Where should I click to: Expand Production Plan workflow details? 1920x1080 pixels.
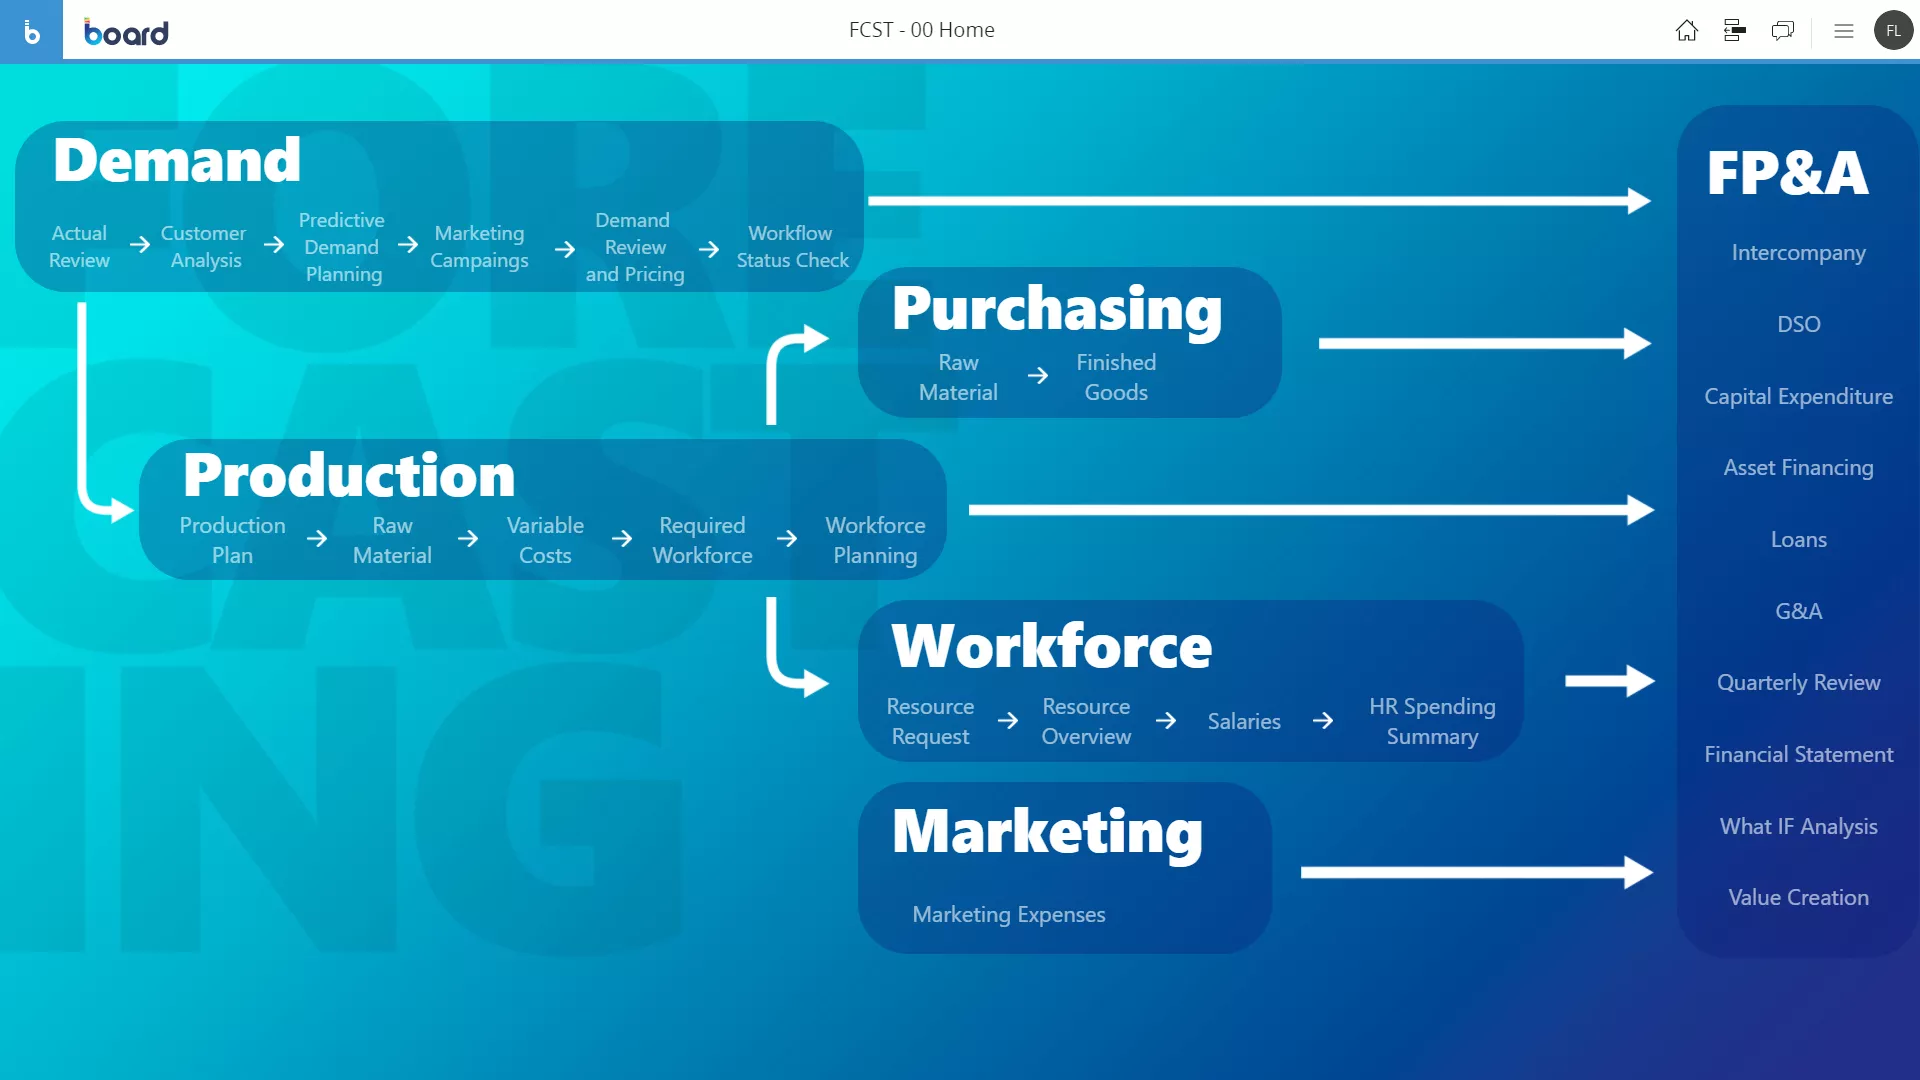tap(232, 539)
